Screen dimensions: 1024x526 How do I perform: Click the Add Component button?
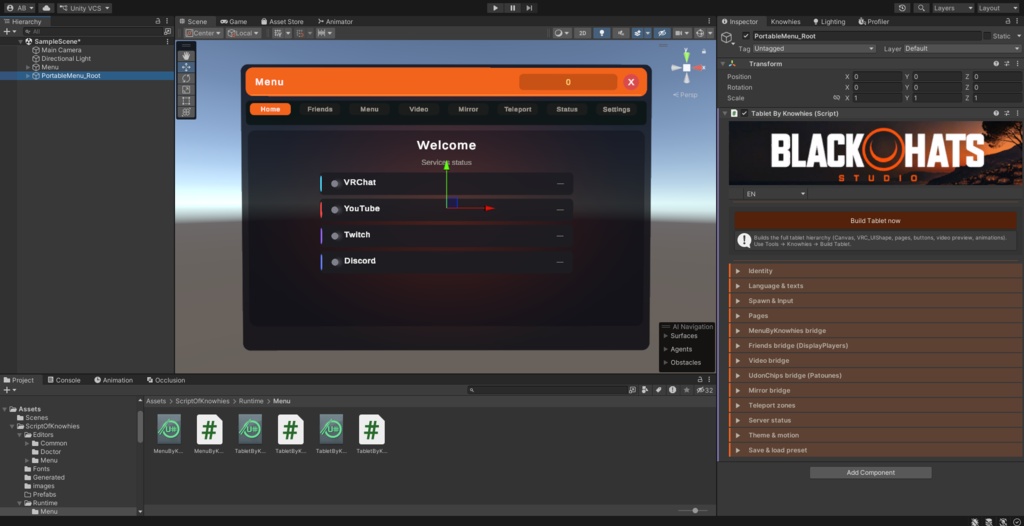(x=871, y=472)
